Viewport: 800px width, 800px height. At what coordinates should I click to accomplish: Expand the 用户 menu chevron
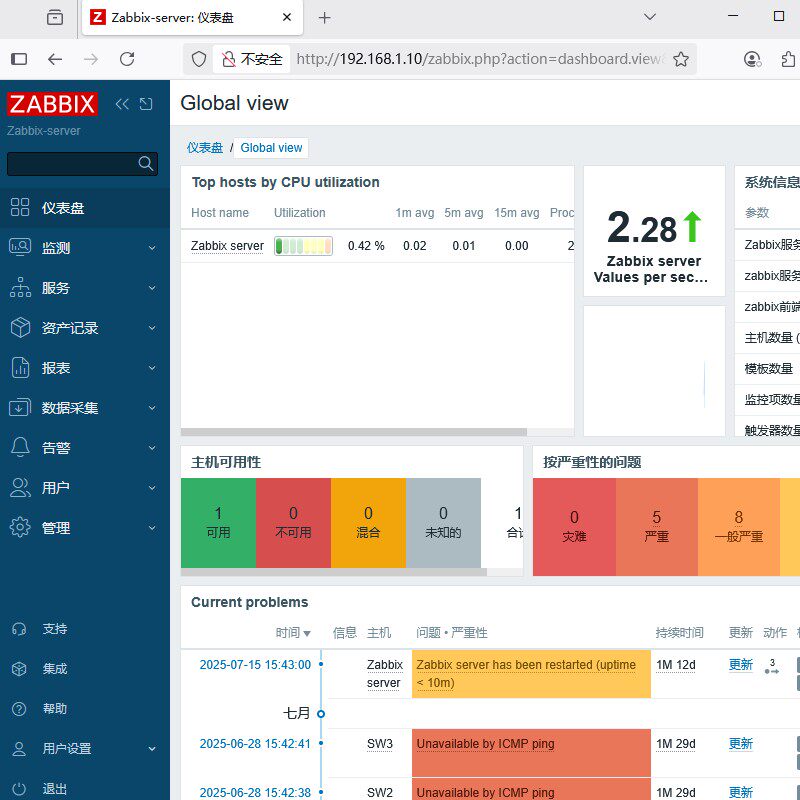coord(152,488)
